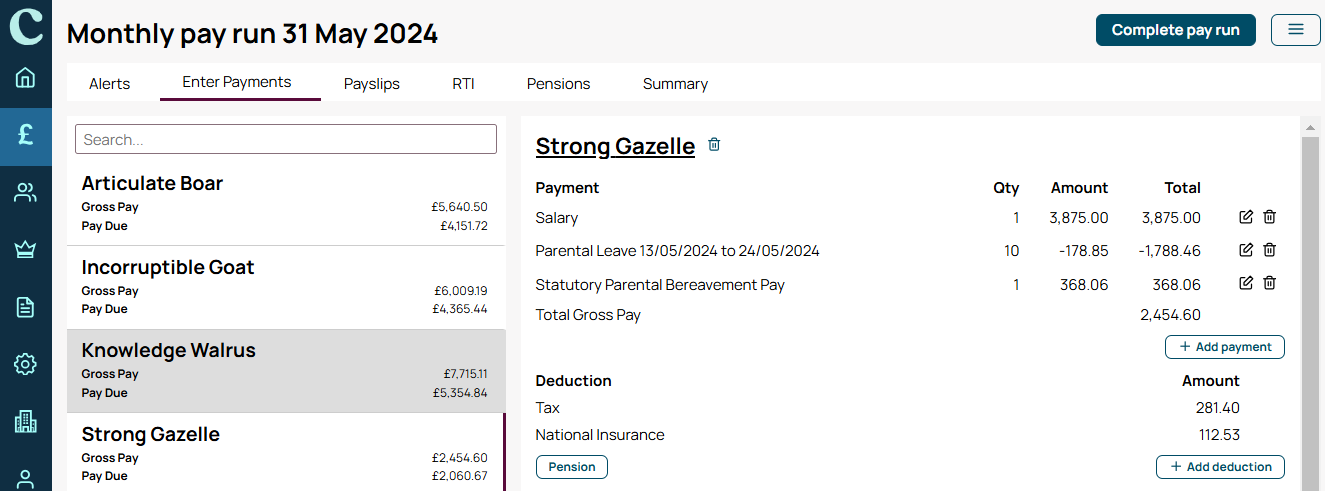Open the hamburger menu button
Screen dimensions: 1325x491
tap(1296, 30)
